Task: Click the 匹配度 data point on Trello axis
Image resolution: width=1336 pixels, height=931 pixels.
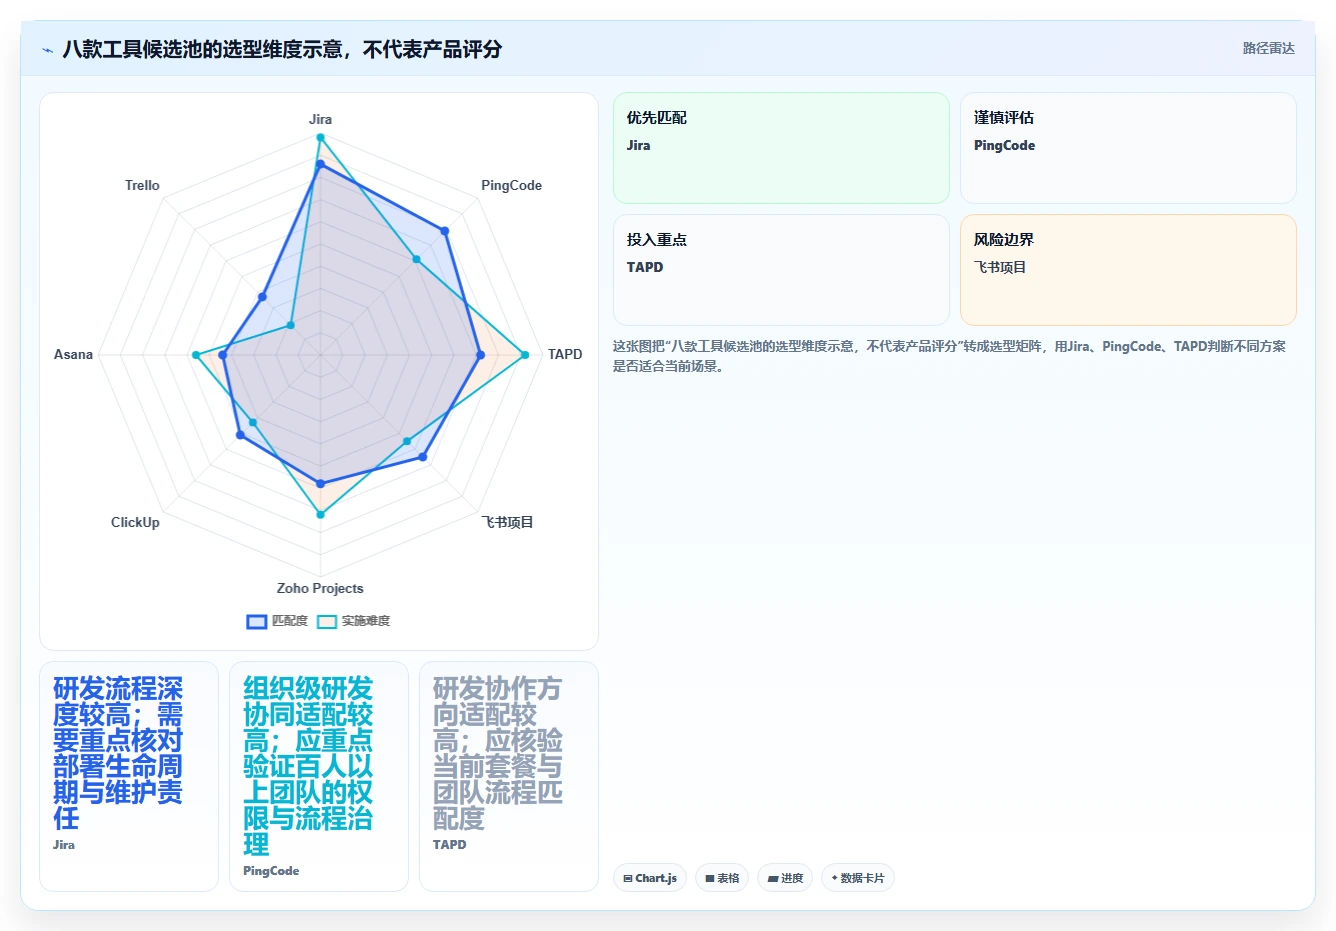Action: pyautogui.click(x=262, y=296)
